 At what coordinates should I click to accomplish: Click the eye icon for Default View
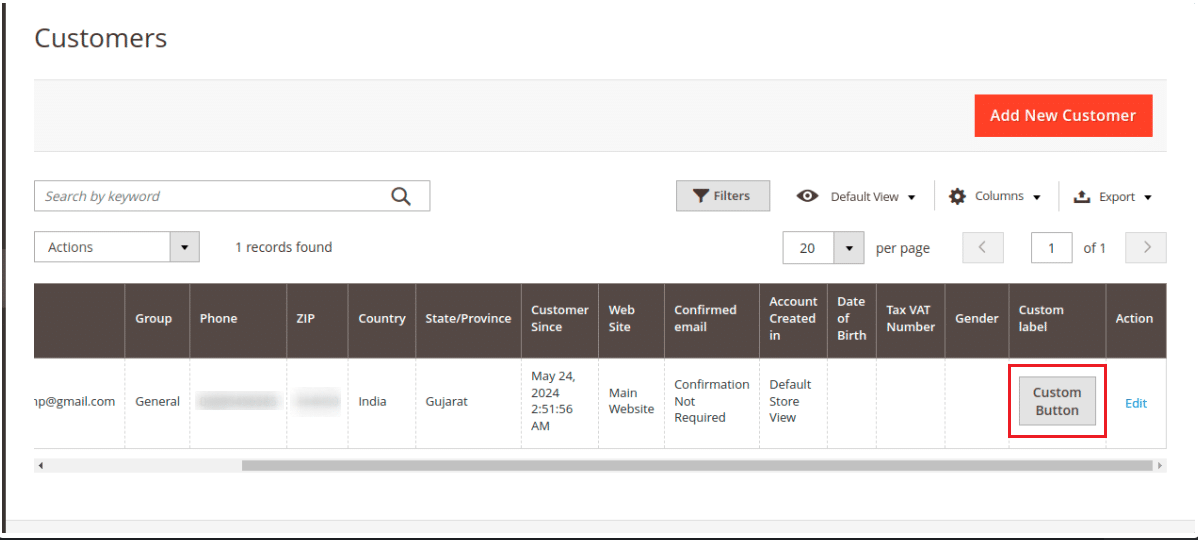pos(808,196)
